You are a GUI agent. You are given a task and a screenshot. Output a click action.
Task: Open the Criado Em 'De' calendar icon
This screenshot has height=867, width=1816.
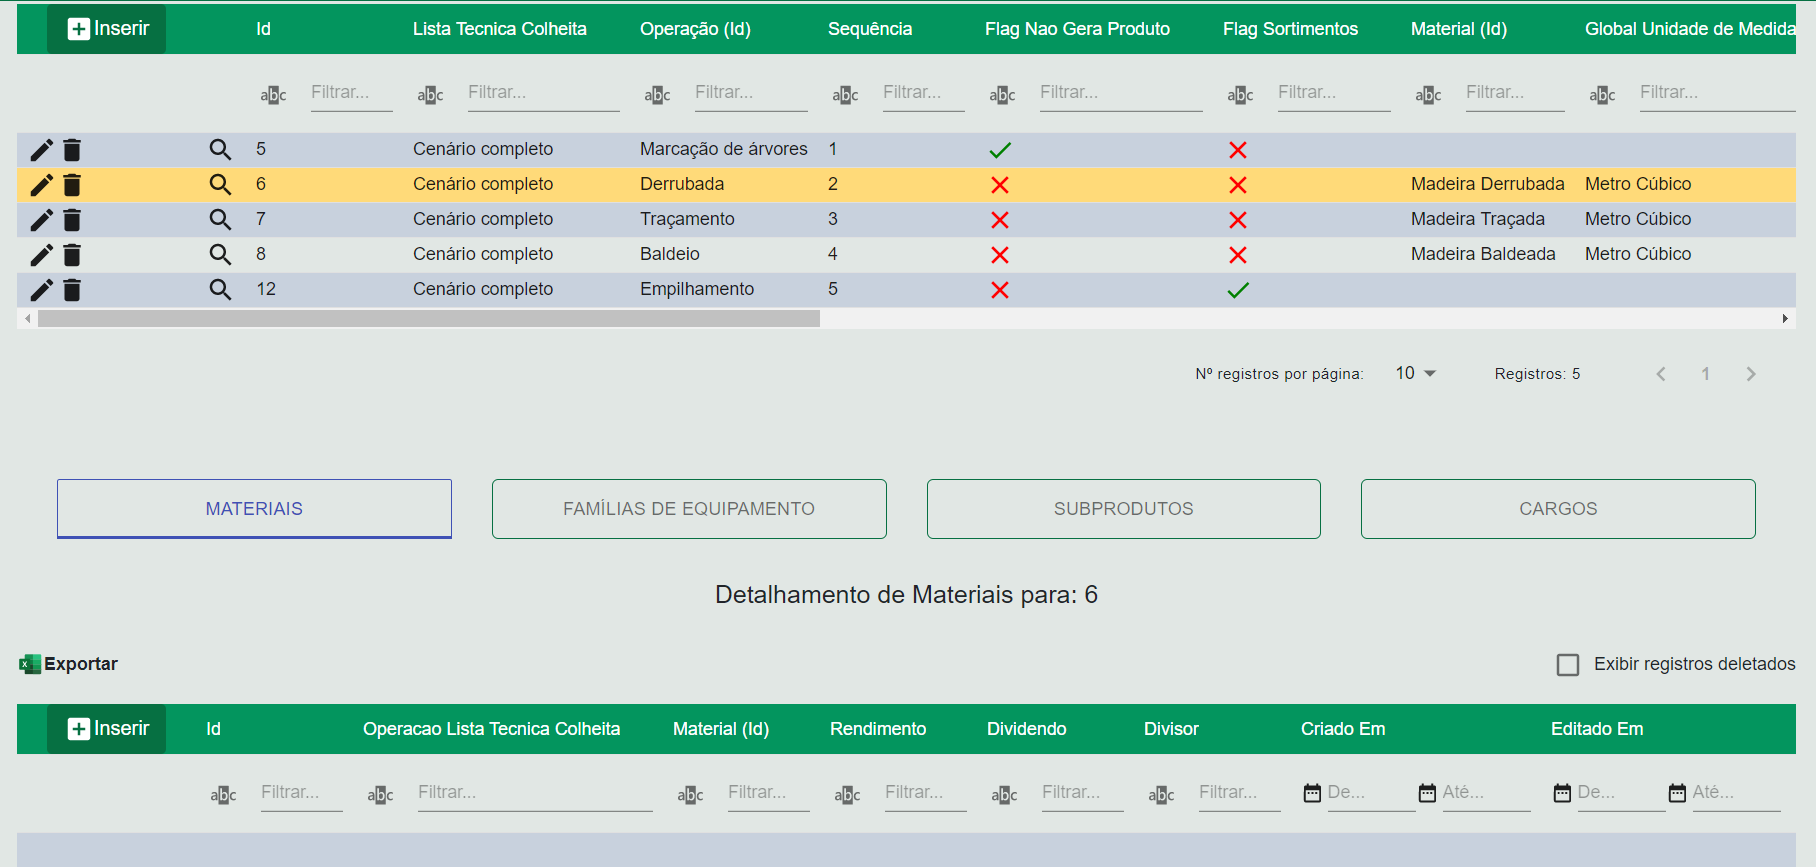click(1312, 793)
